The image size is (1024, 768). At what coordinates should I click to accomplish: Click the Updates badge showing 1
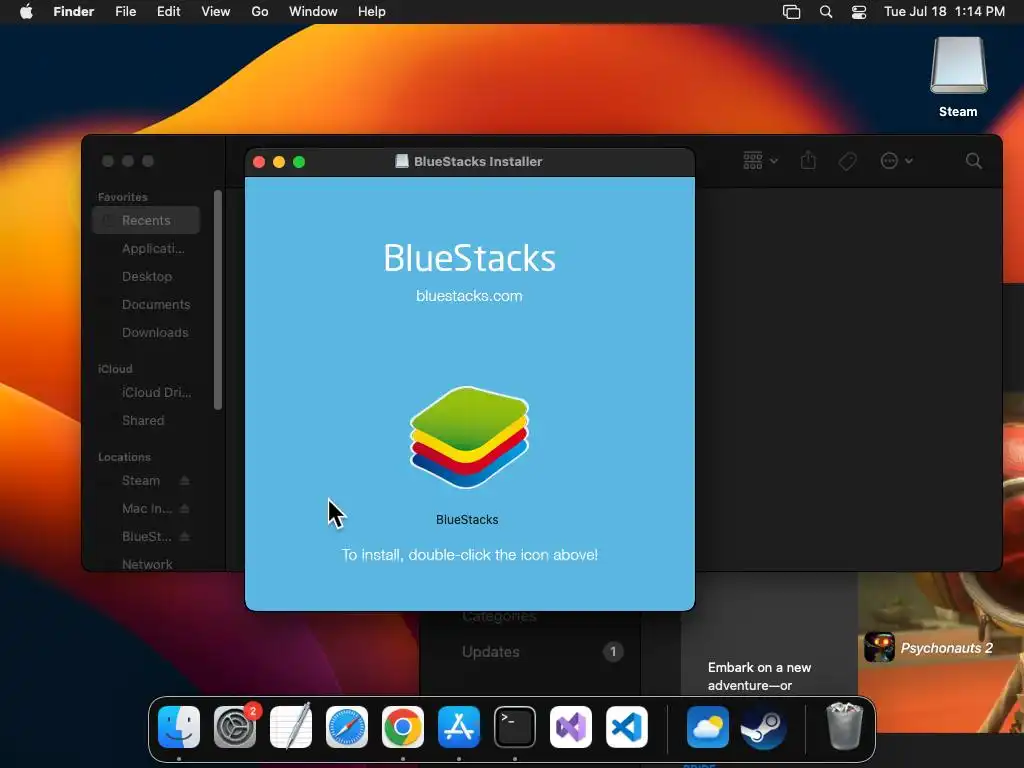(x=613, y=652)
